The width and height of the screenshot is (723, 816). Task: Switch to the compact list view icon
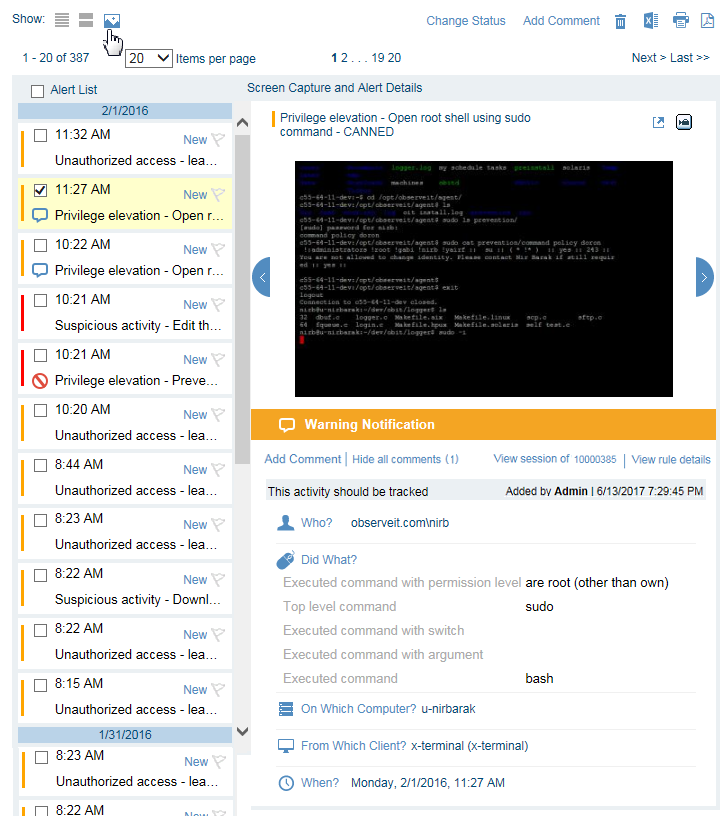[x=63, y=20]
